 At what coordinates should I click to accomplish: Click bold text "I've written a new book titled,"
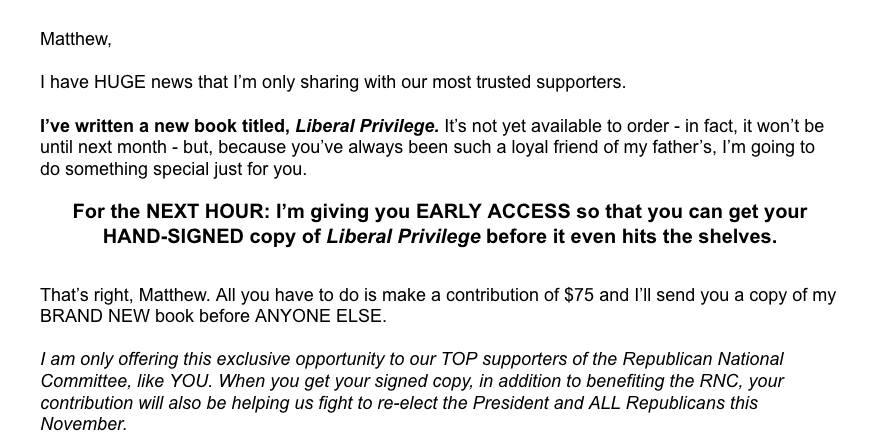tap(165, 126)
